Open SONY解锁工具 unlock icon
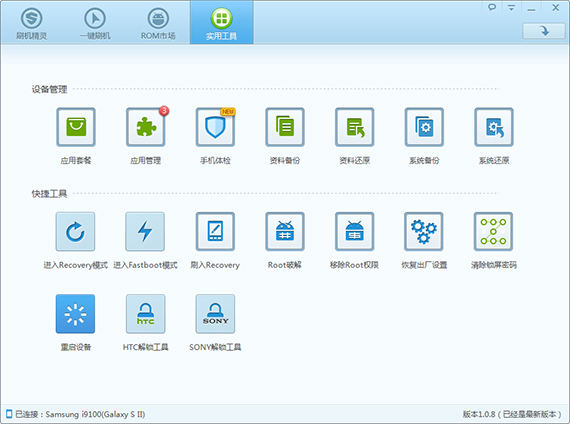Viewport: 570px width, 424px height. (215, 314)
